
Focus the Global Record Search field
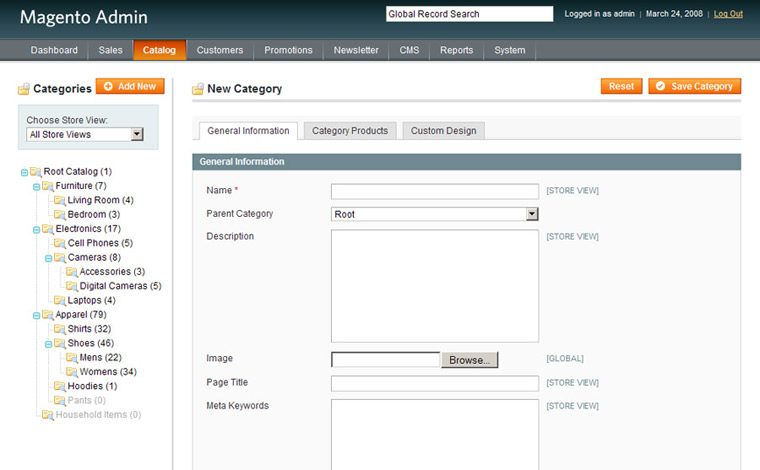point(469,14)
